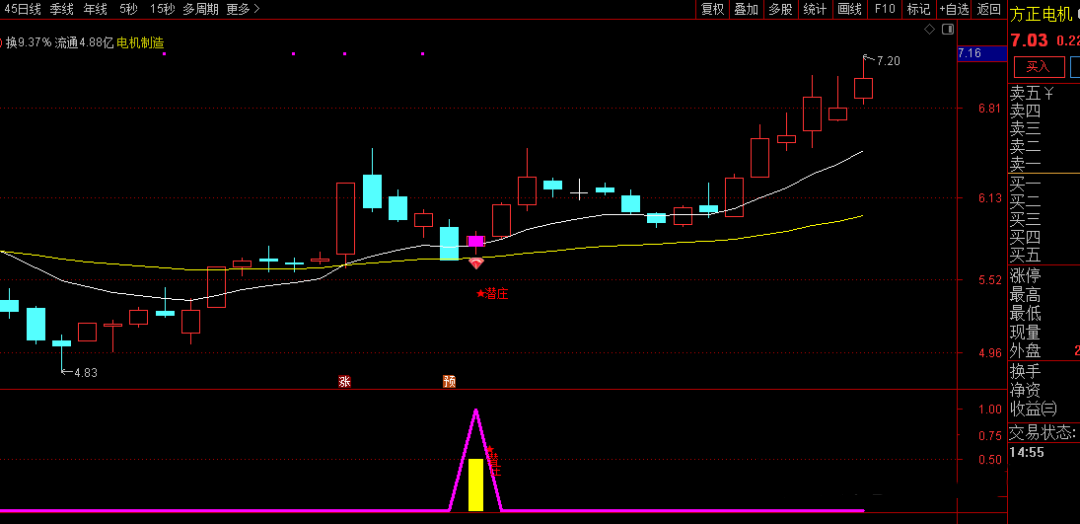Viewport: 1080px width, 524px height.
Task: Click the 4.83 low price marker
Action: [x=85, y=372]
